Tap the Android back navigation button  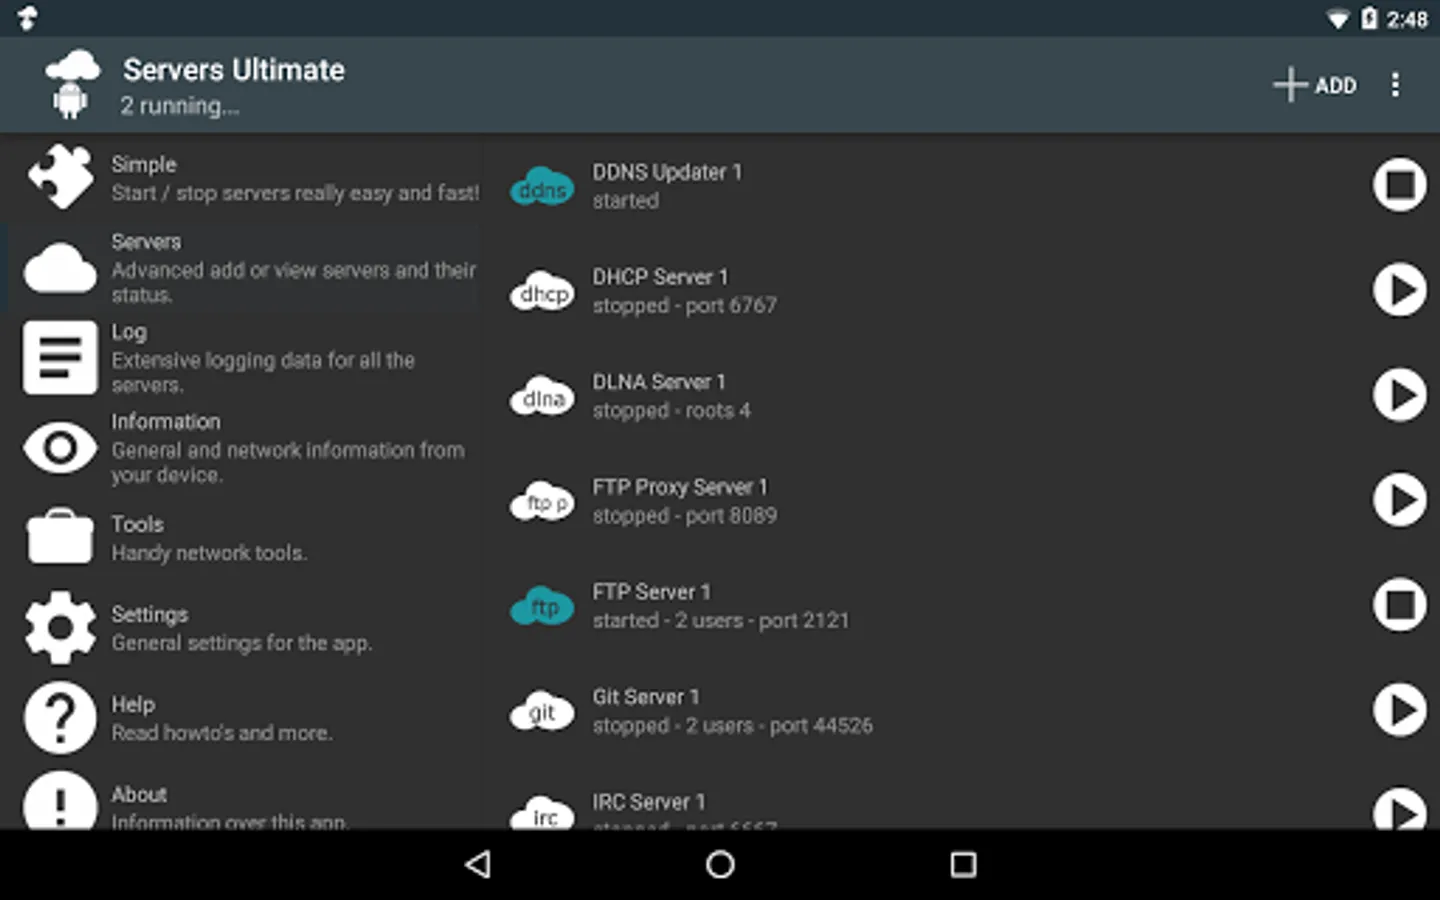(478, 864)
